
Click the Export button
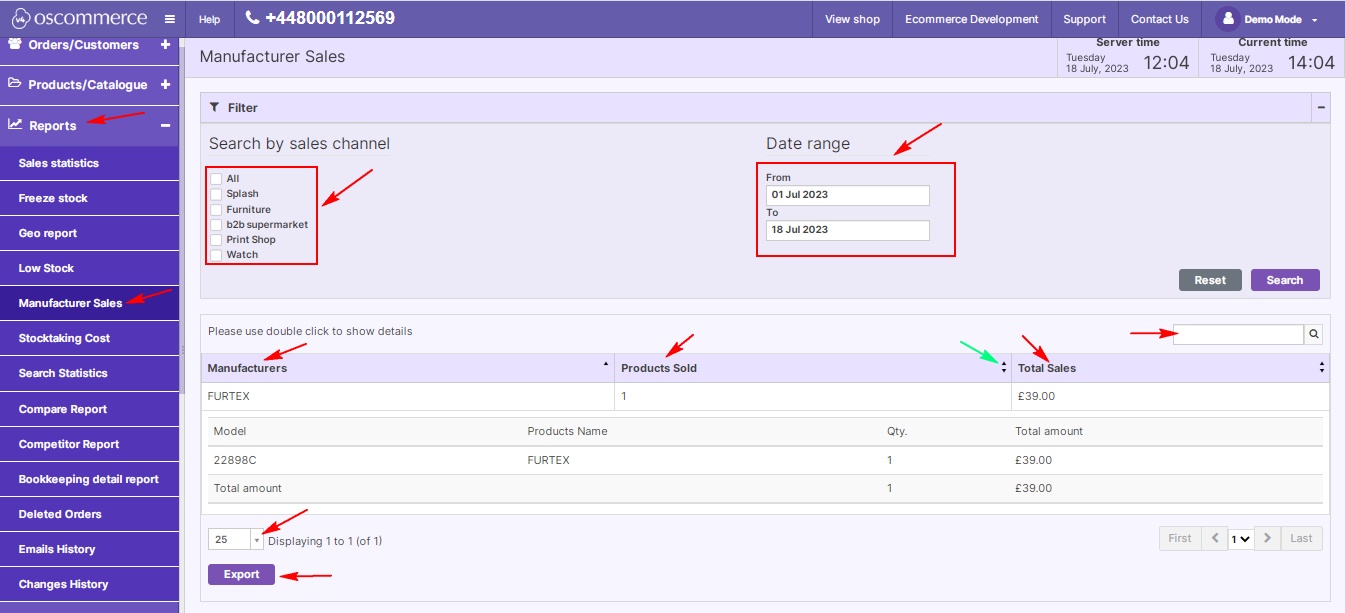tap(241, 575)
